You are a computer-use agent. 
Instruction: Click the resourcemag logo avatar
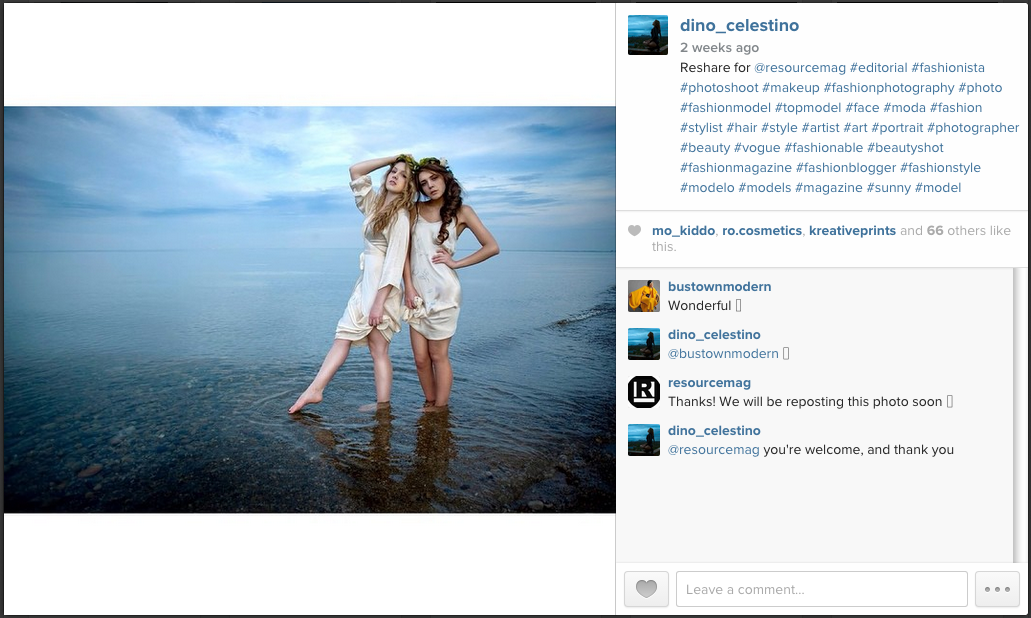643,392
